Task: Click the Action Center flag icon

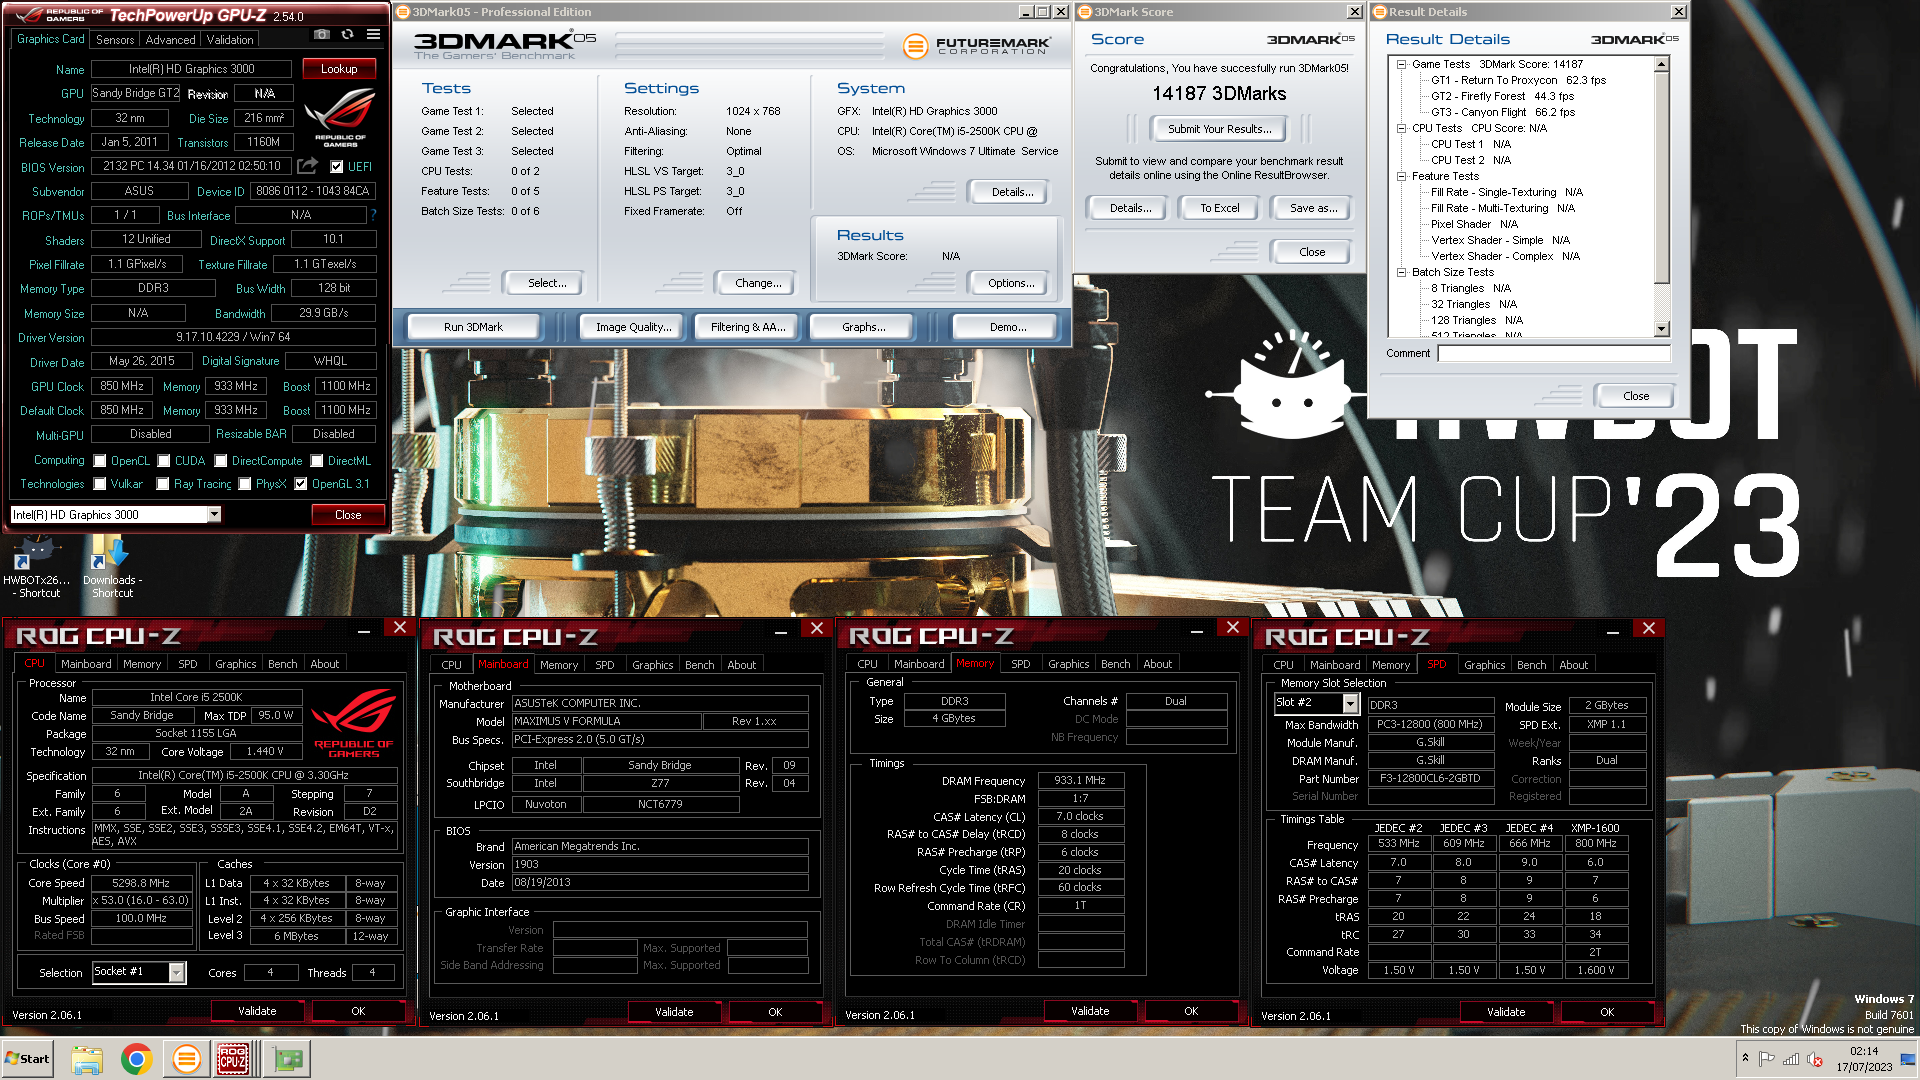Action: 1767,1059
